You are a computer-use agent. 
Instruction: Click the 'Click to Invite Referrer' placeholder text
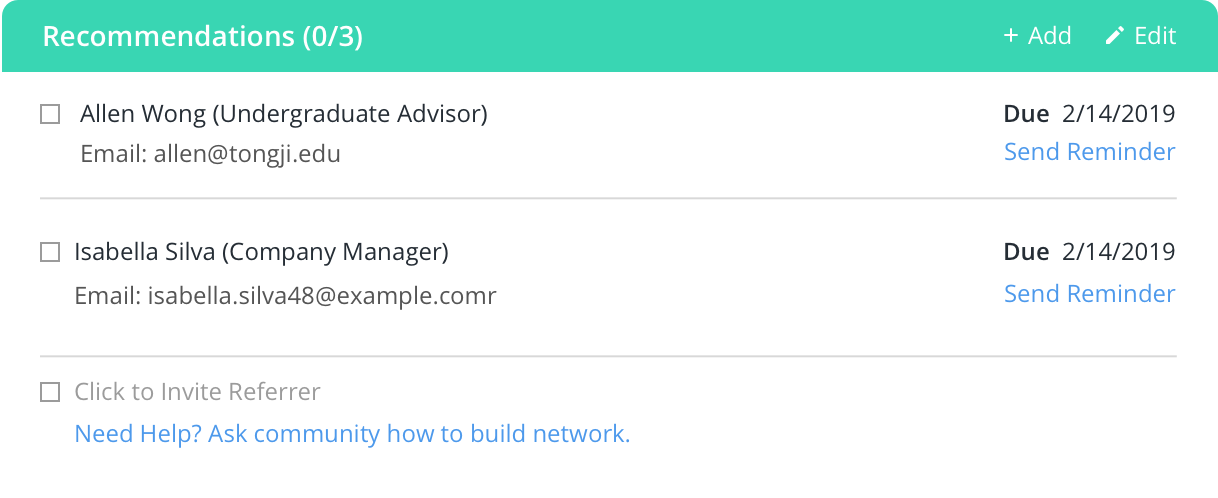tap(197, 392)
